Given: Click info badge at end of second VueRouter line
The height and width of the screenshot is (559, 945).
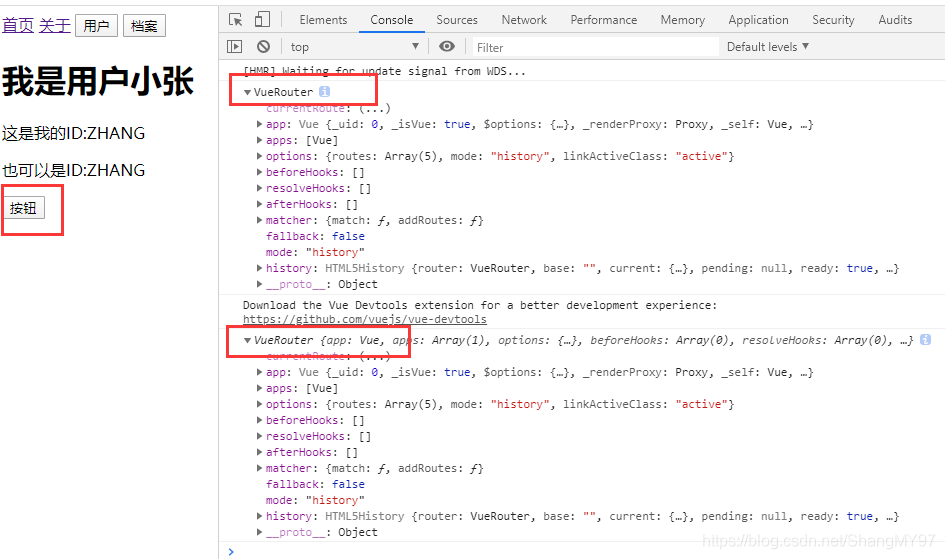Looking at the screenshot, I should (925, 340).
